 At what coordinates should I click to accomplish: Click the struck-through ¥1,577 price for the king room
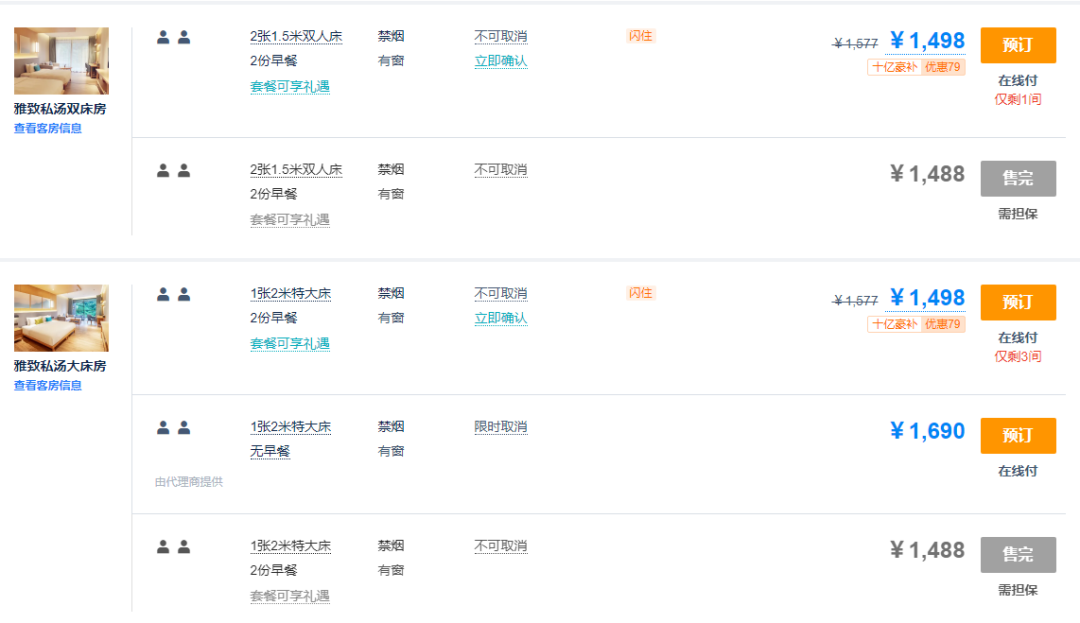[855, 301]
